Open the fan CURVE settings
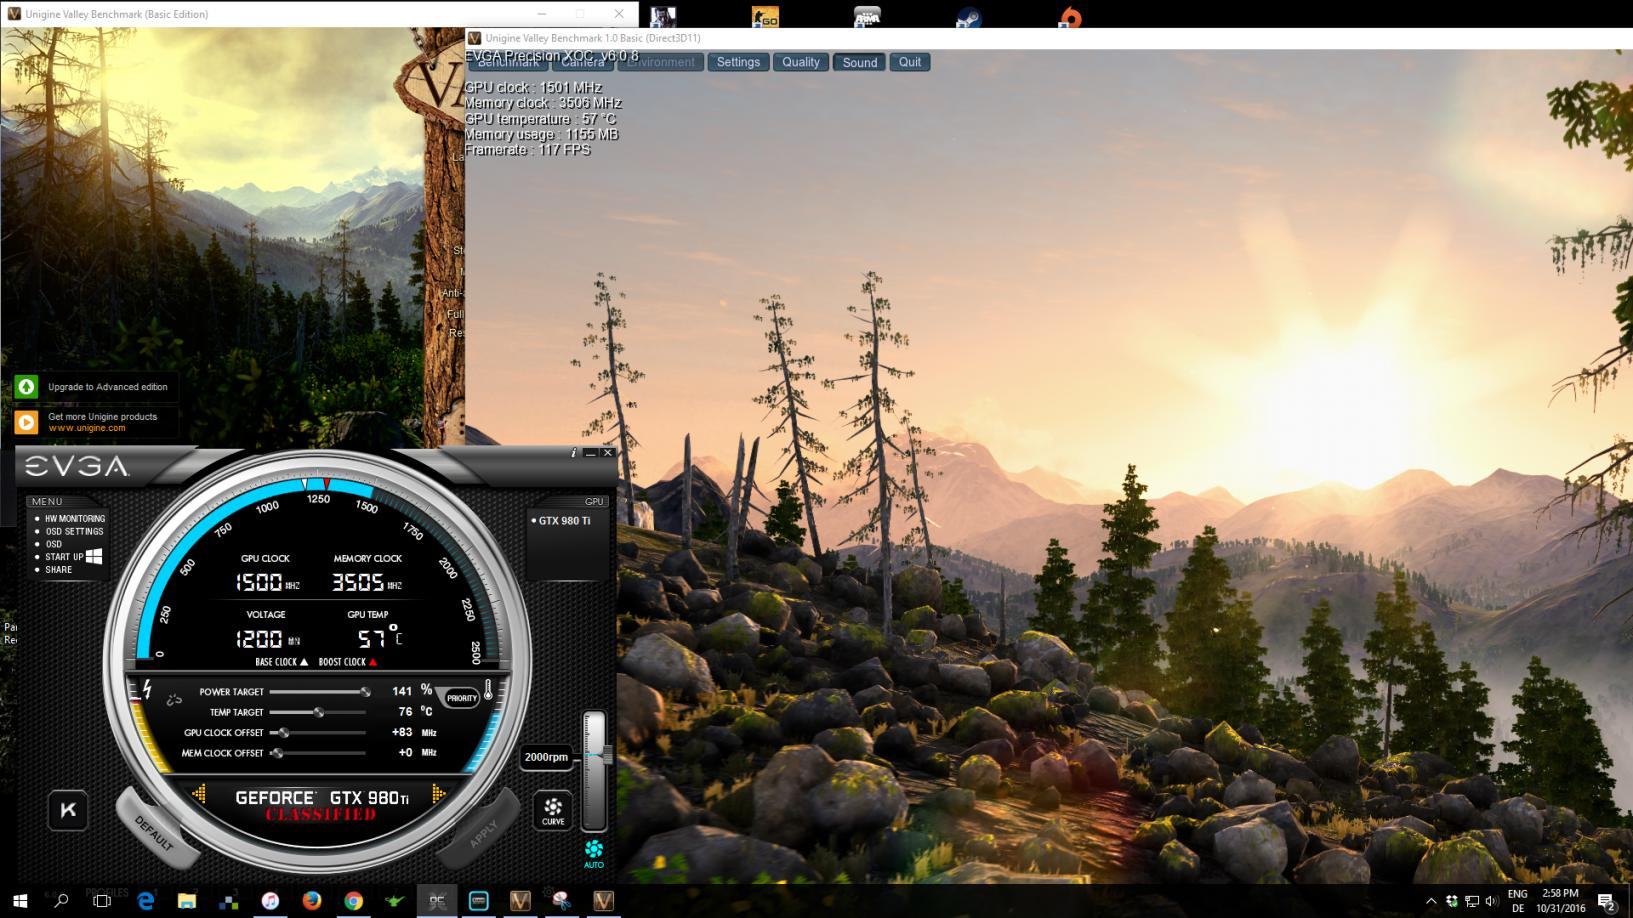This screenshot has height=918, width=1633. coord(553,810)
